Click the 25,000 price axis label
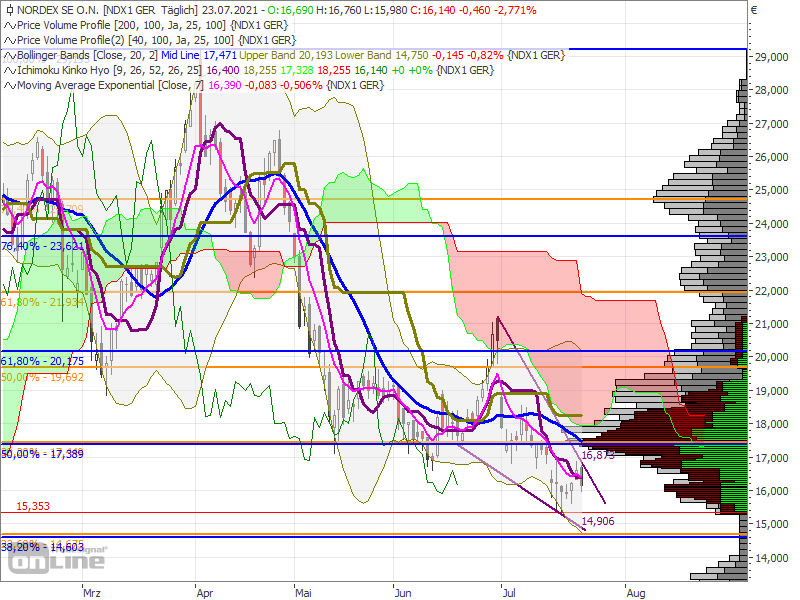The width and height of the screenshot is (800, 600). [771, 190]
